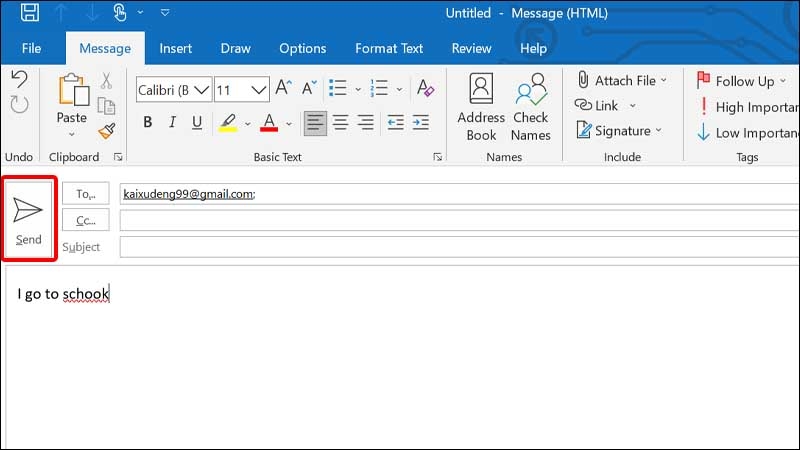Open the Customize Quick Access Toolbar dropdown
The height and width of the screenshot is (450, 800).
(165, 12)
